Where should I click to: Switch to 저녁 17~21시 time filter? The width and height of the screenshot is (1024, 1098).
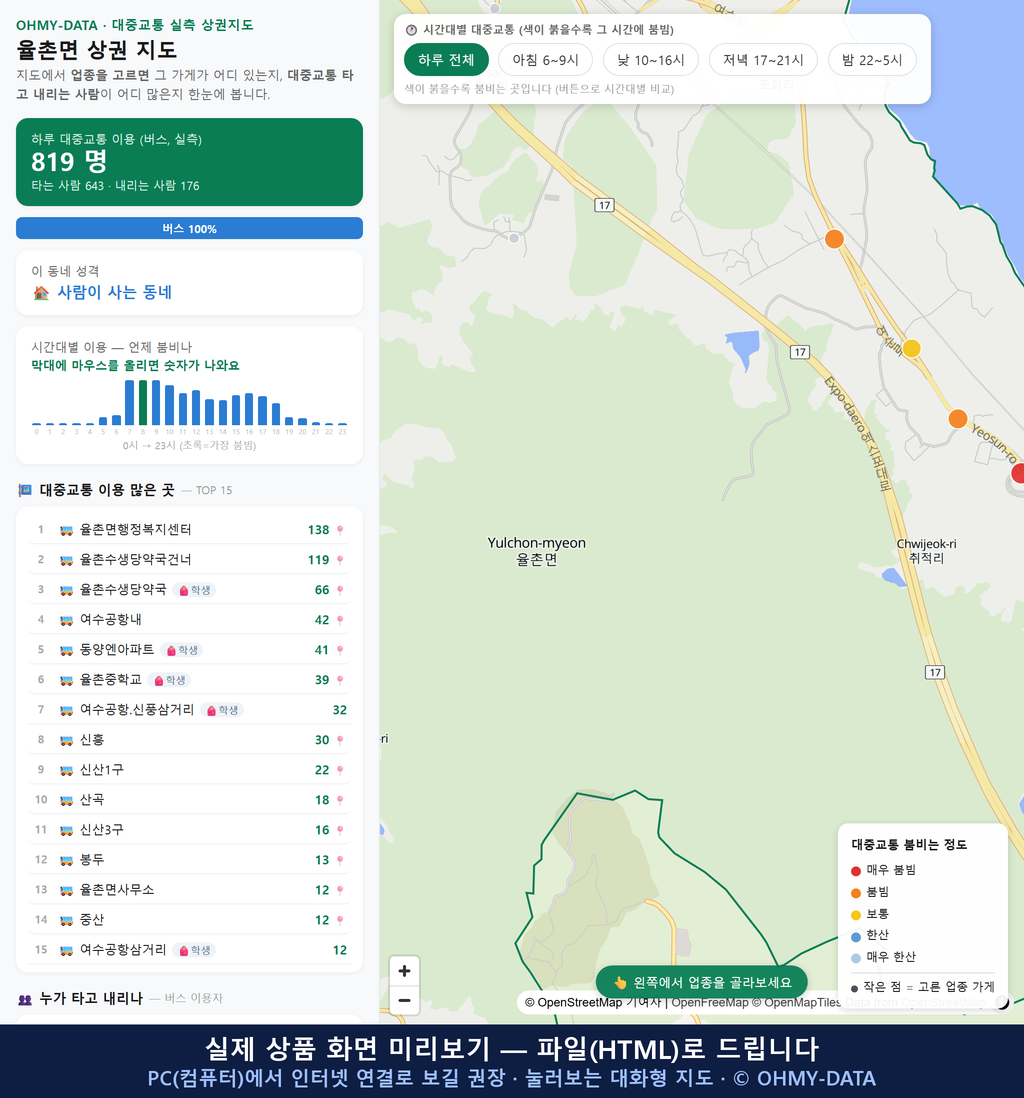tap(763, 60)
